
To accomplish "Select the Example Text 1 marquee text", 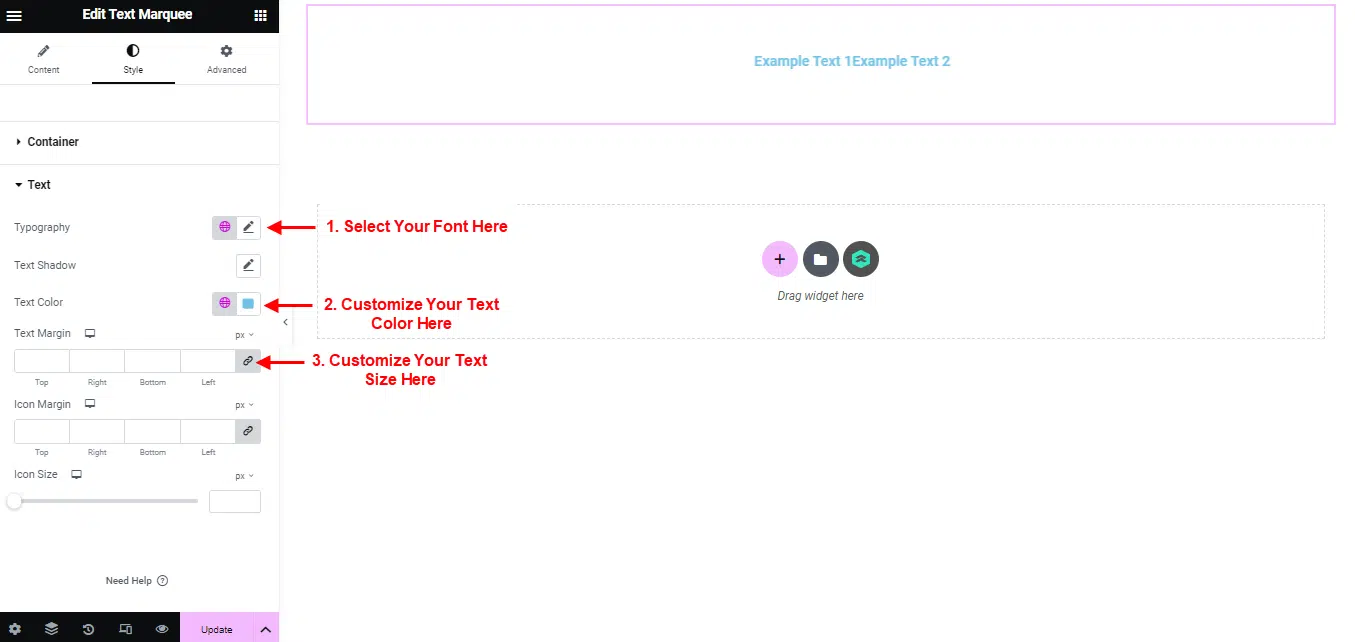I will click(x=803, y=61).
